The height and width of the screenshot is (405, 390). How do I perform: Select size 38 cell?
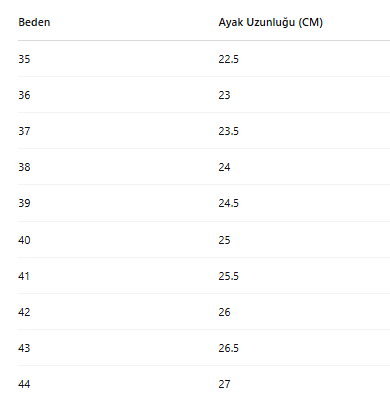pyautogui.click(x=24, y=167)
